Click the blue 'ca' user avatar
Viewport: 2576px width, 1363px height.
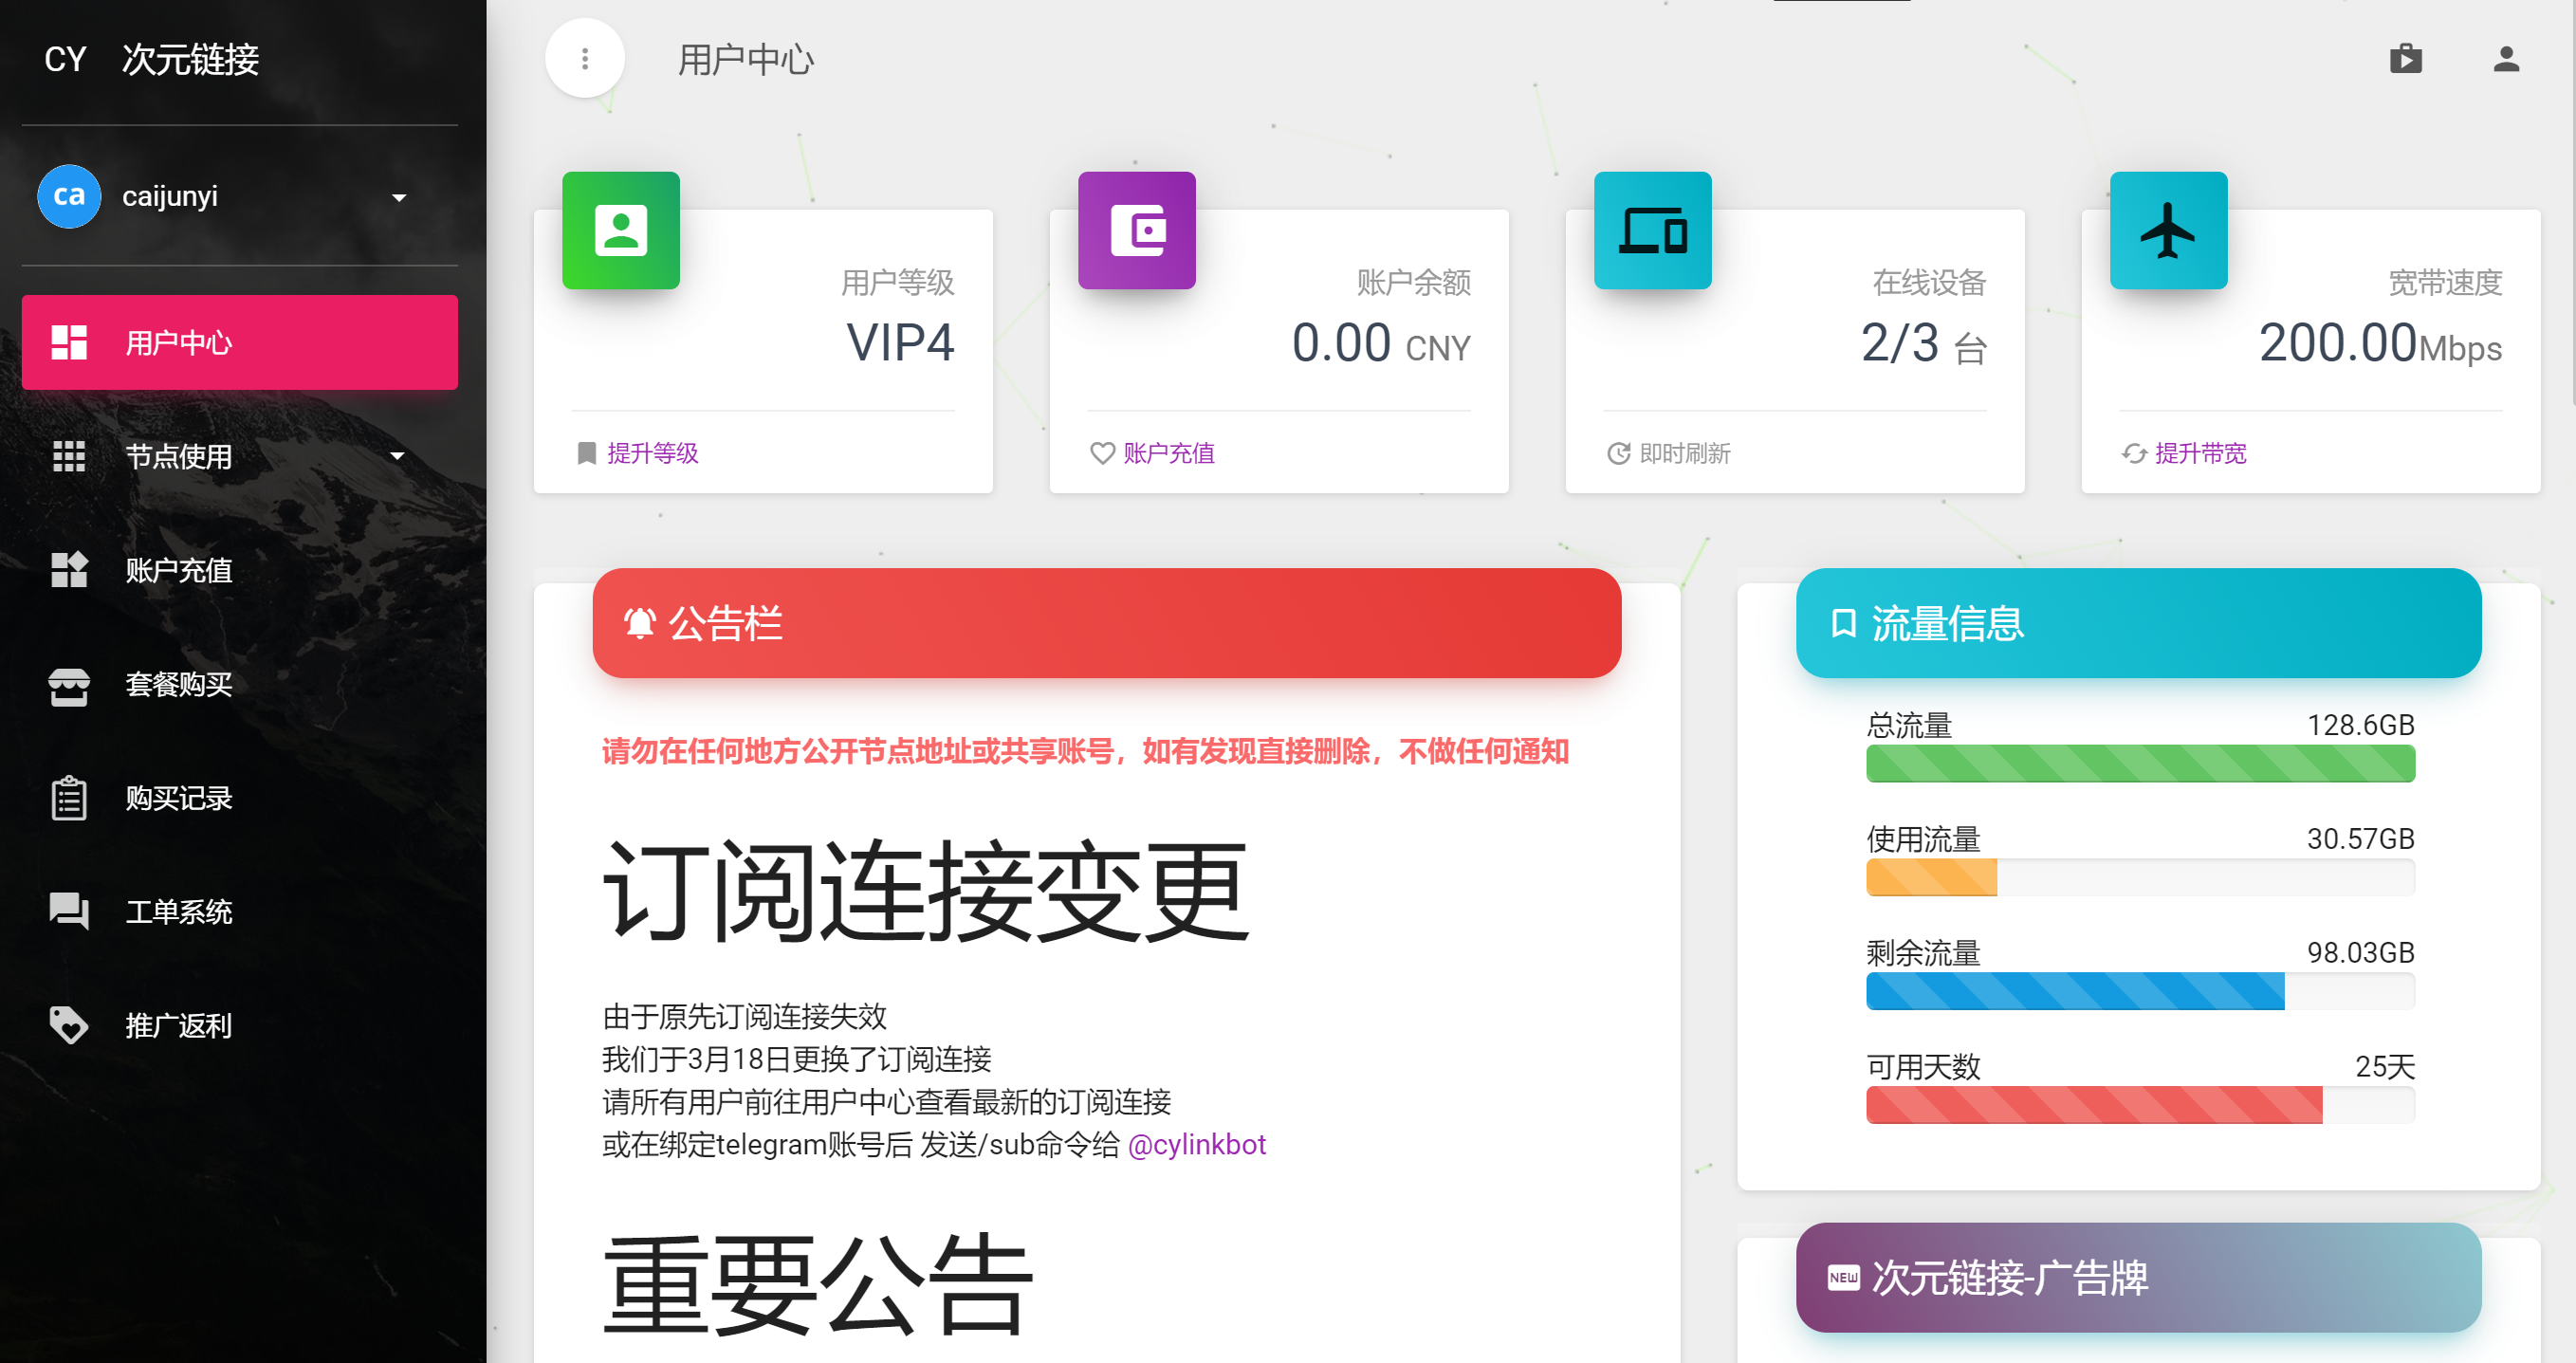coord(69,196)
